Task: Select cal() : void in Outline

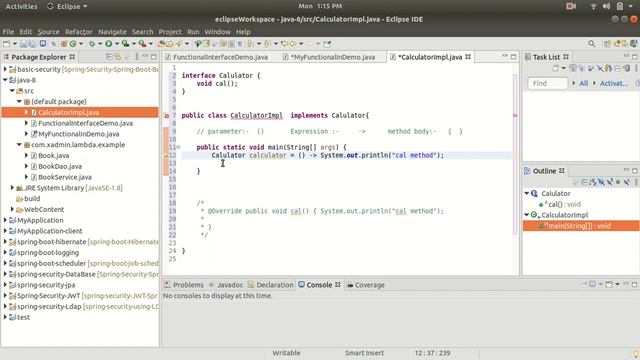Action: [x=564, y=204]
